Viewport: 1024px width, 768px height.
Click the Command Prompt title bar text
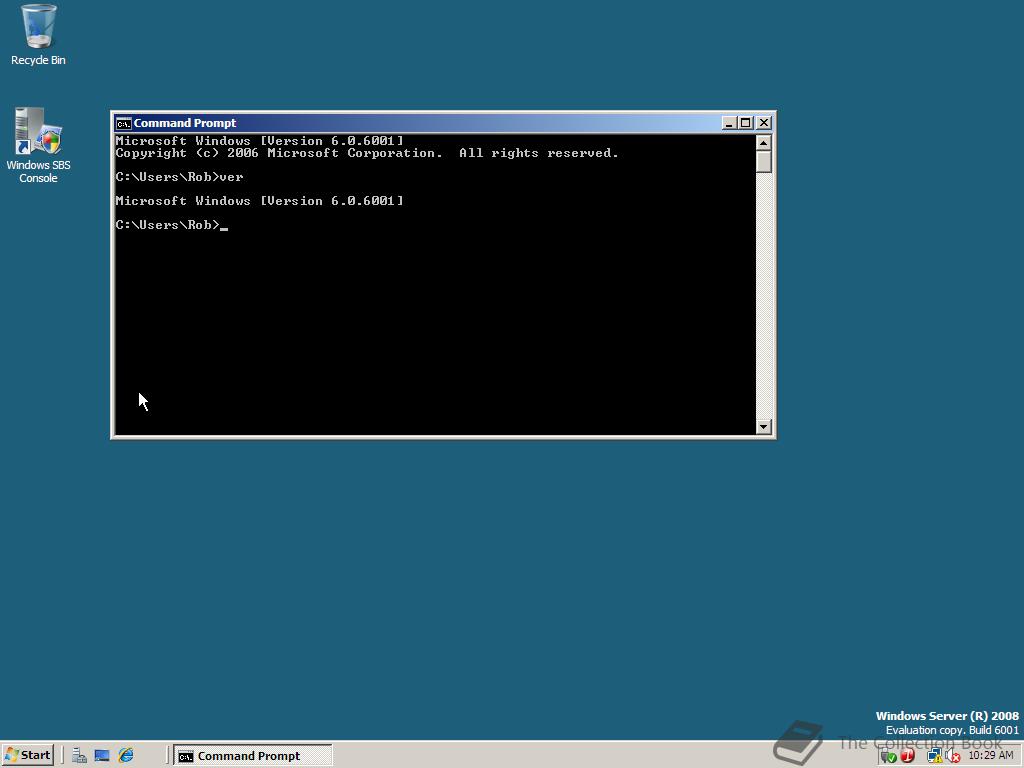[185, 123]
